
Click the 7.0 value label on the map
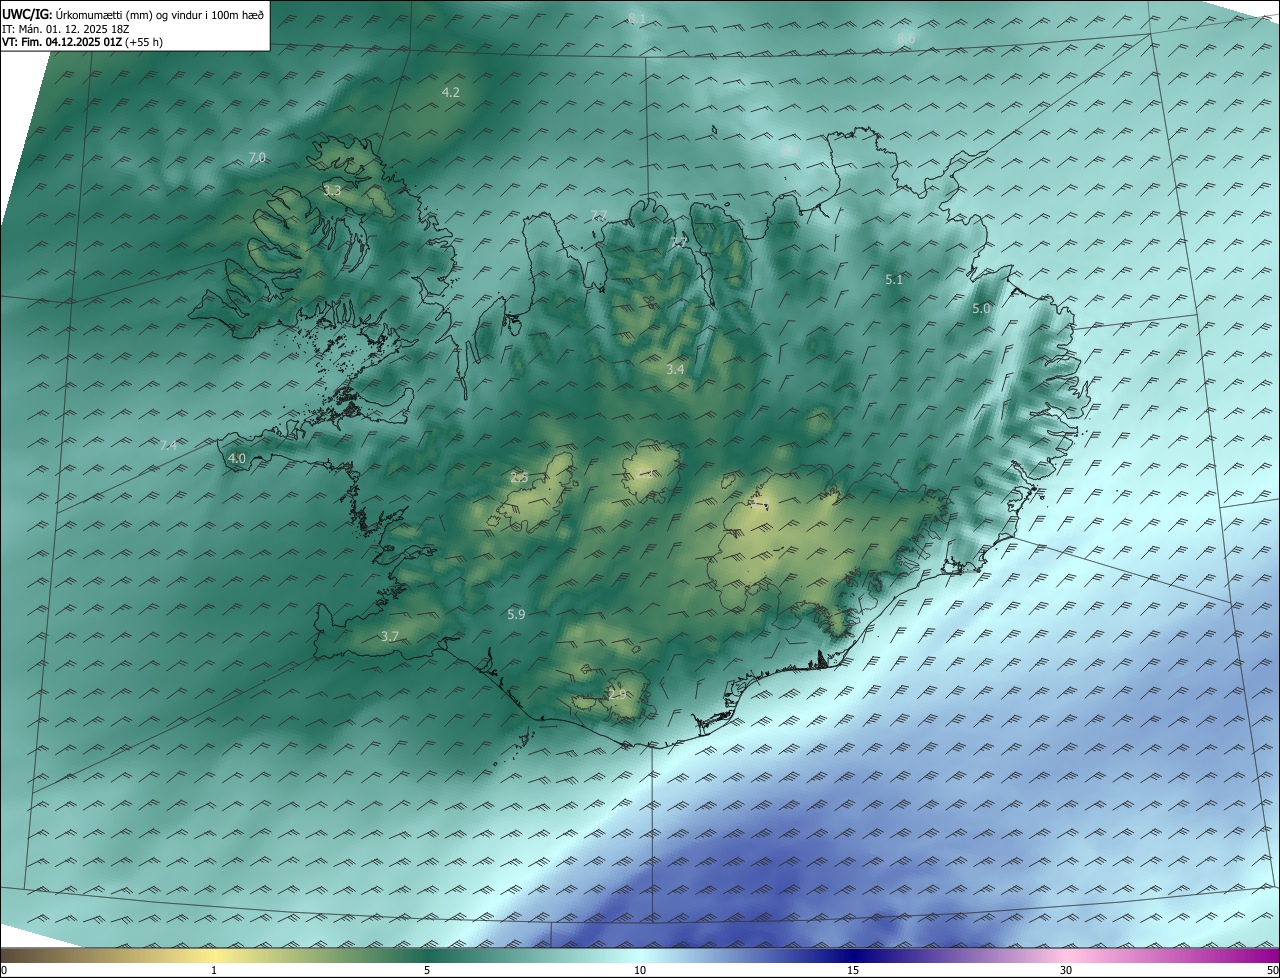click(257, 158)
